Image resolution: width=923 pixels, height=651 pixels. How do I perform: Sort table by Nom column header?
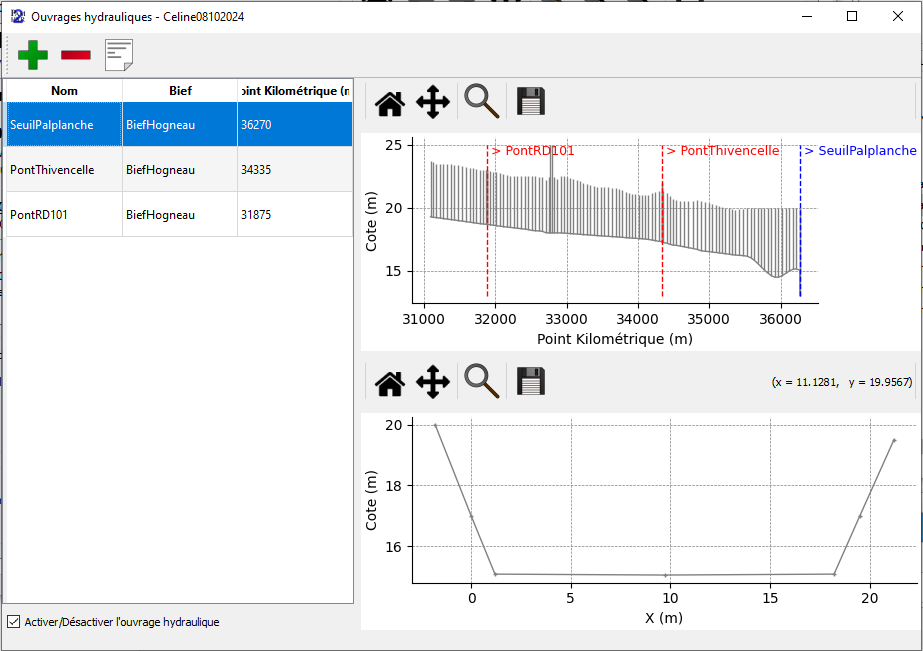coord(64,91)
